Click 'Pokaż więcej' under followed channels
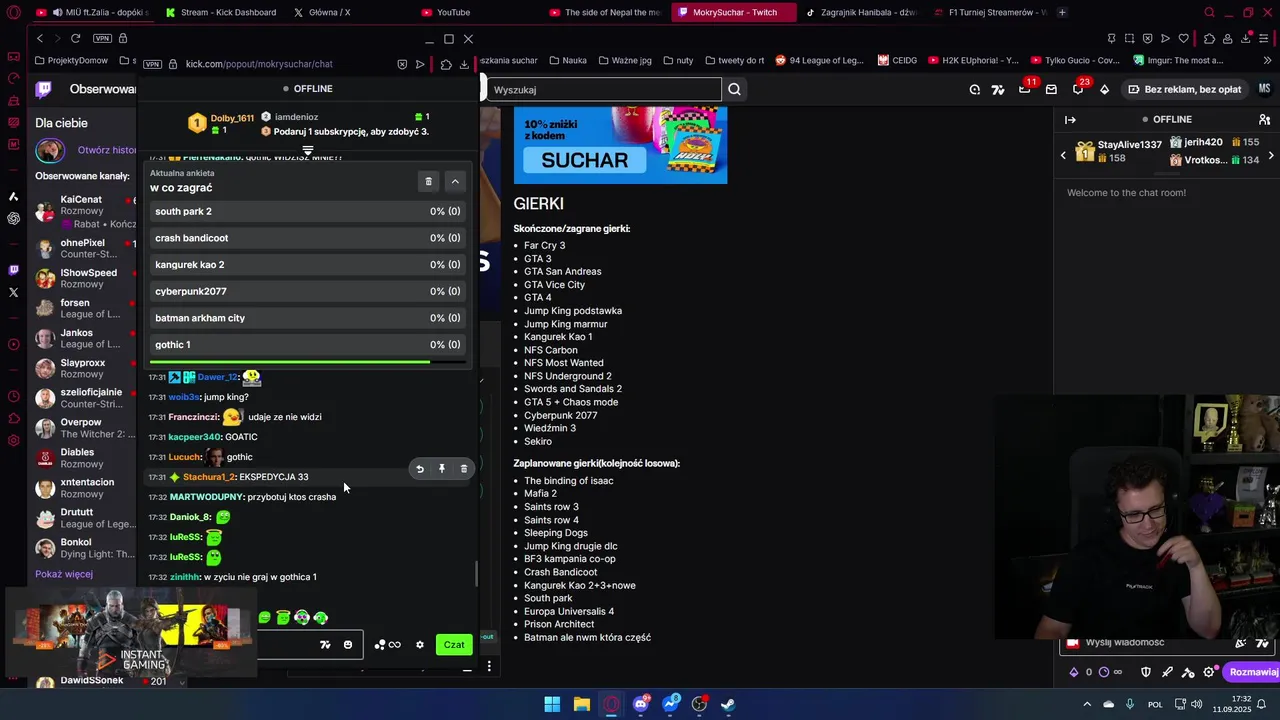This screenshot has width=1280, height=720. tap(64, 574)
